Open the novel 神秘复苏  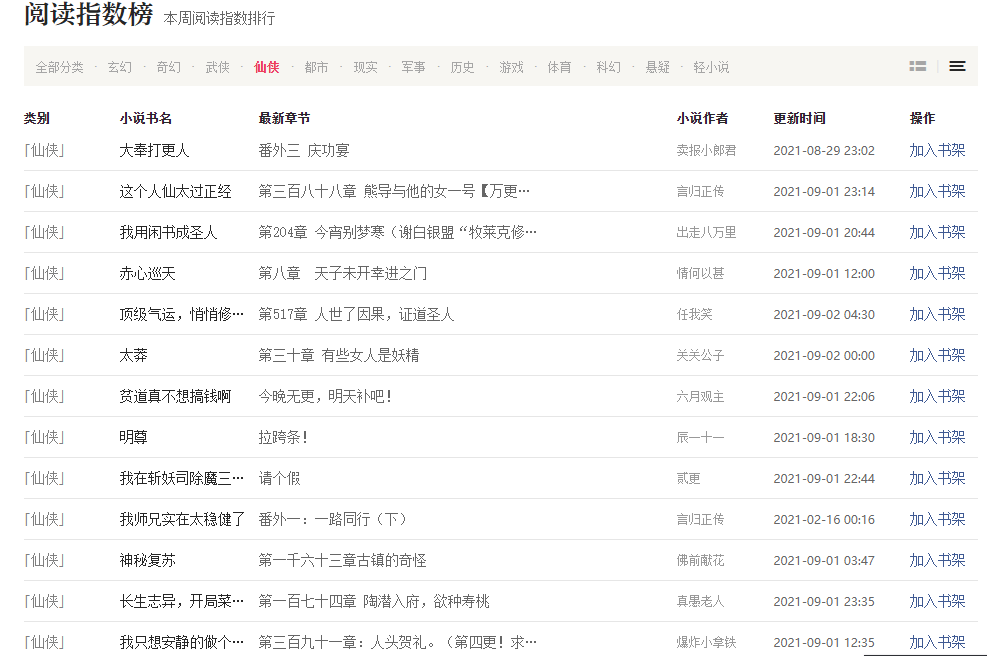pyautogui.click(x=147, y=560)
